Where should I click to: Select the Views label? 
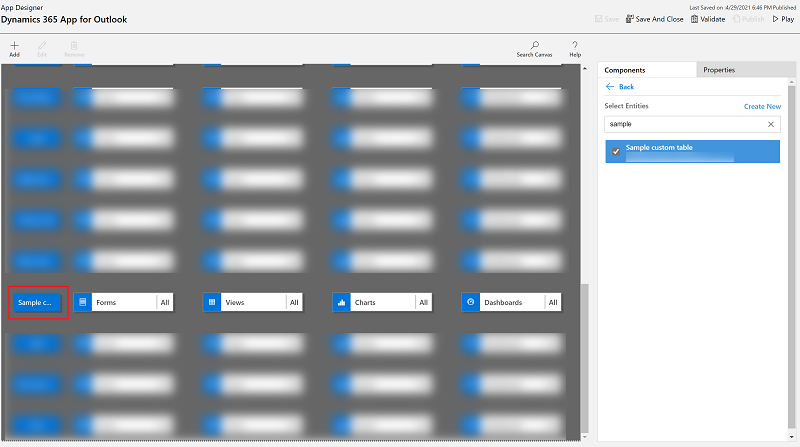coord(235,303)
